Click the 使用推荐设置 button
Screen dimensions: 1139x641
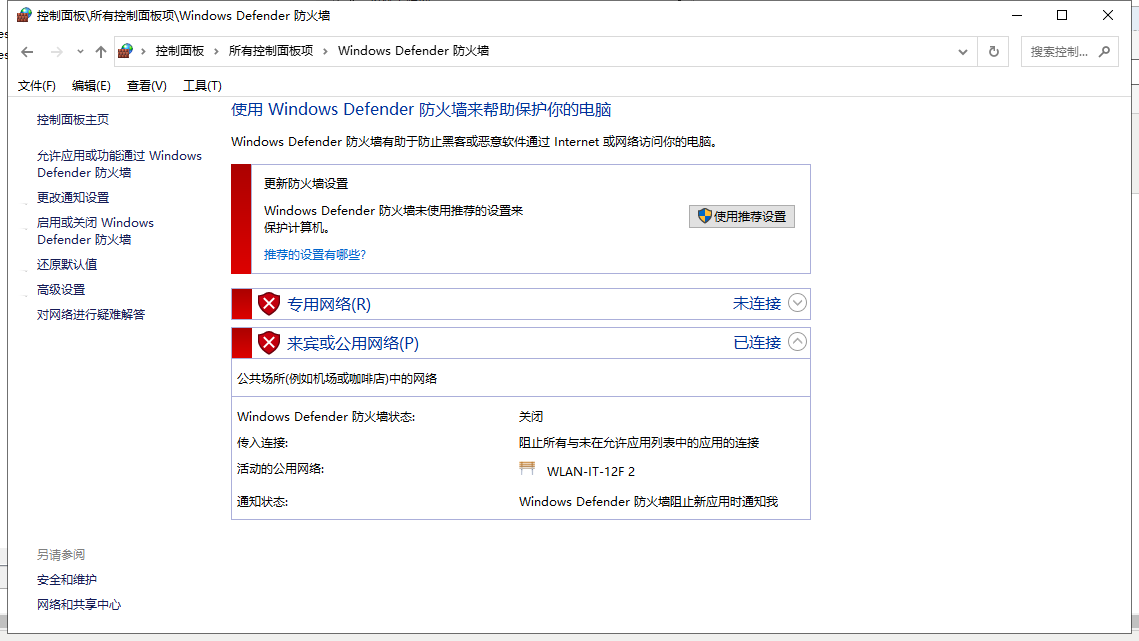(742, 217)
